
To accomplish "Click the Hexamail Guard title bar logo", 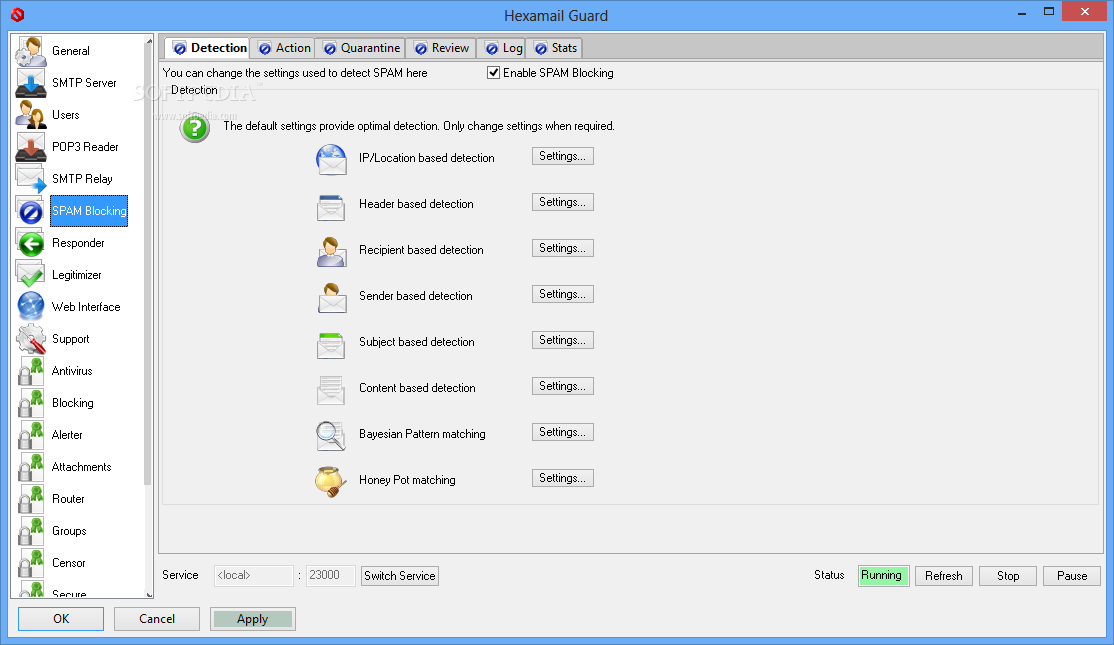I will pyautogui.click(x=18, y=14).
